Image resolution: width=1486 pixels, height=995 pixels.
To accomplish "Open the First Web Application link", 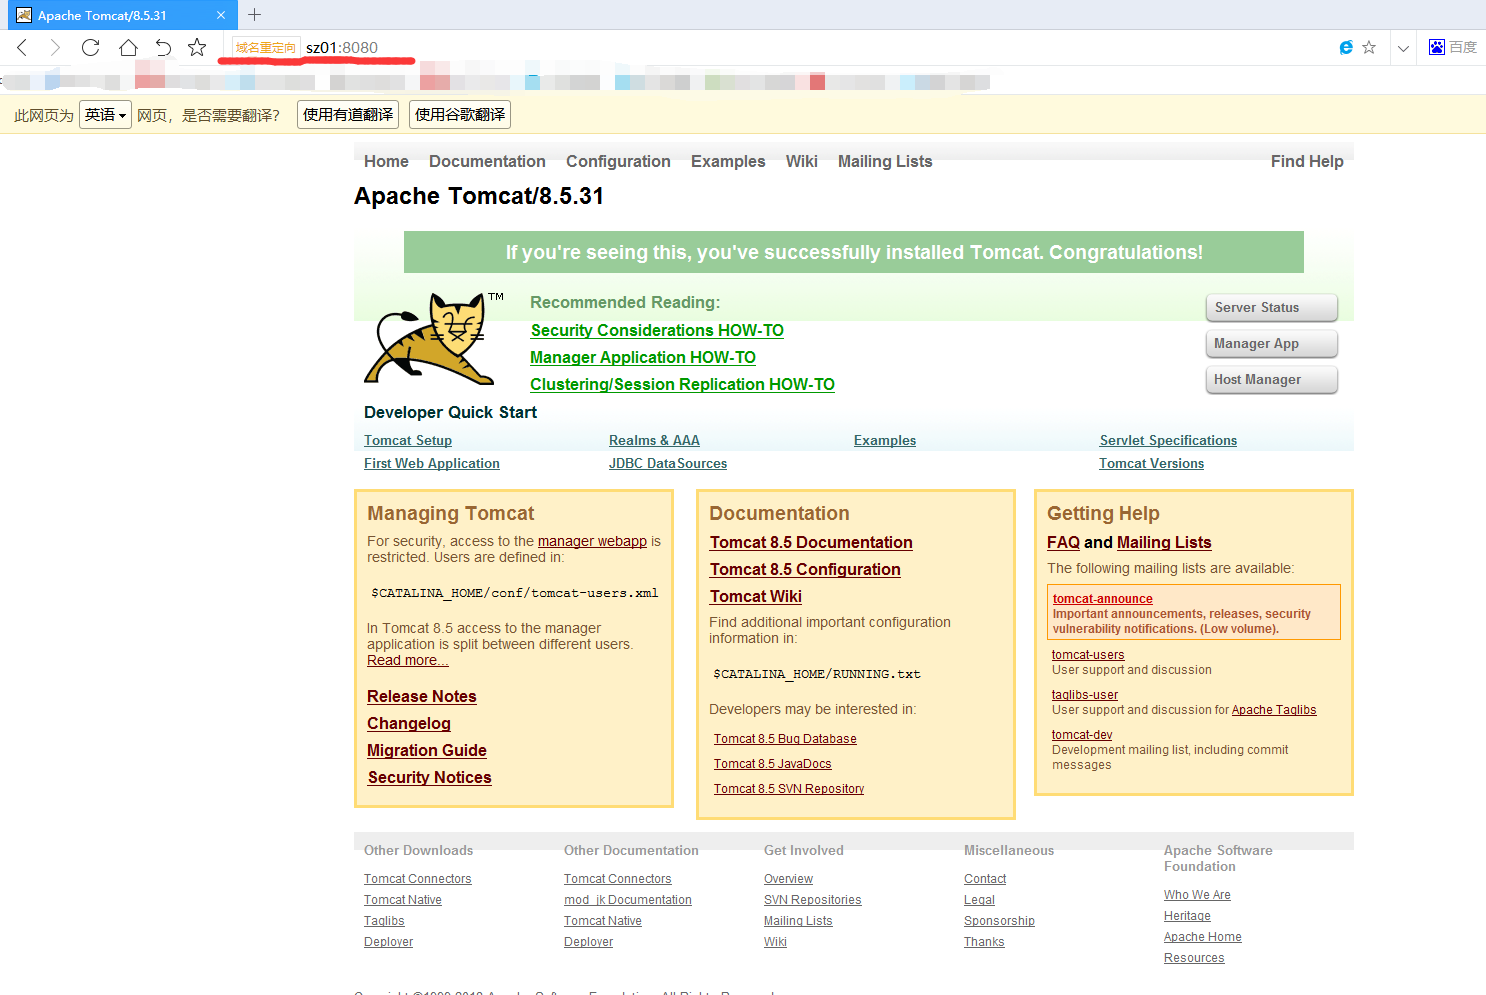I will pos(432,463).
